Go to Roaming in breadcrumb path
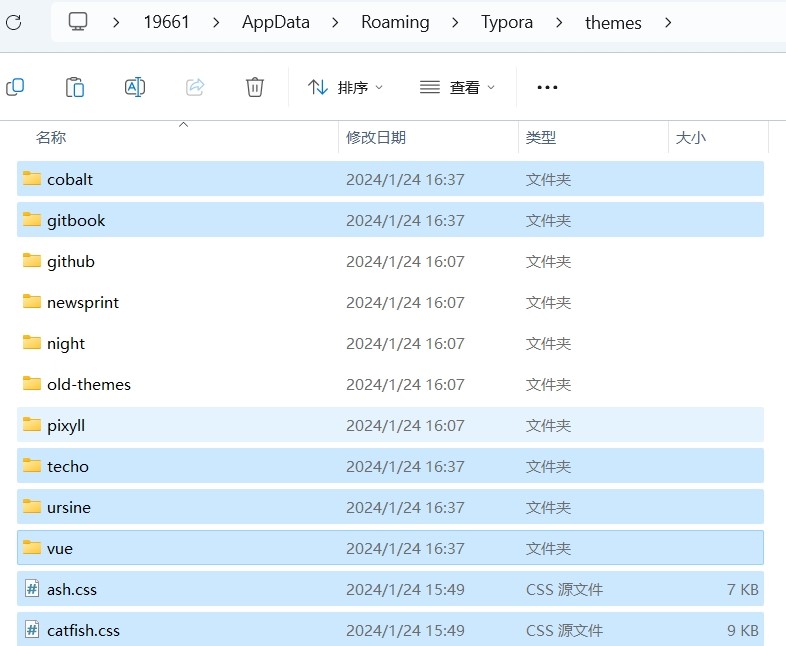786x646 pixels. coord(395,22)
